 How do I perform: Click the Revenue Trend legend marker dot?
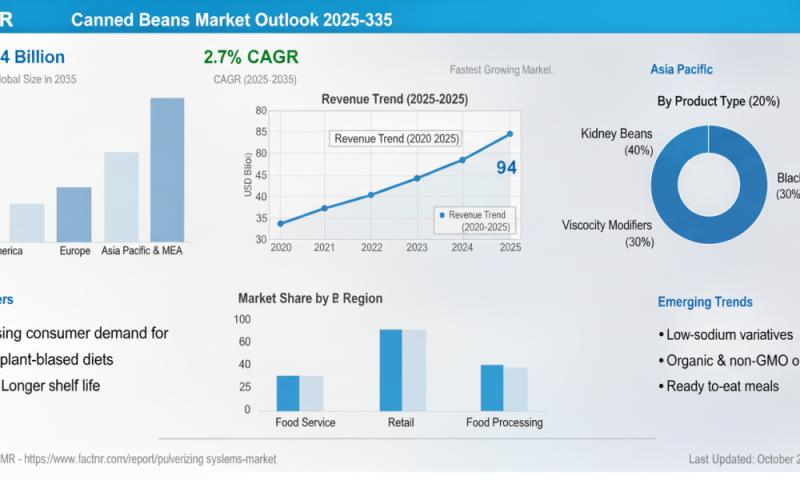441,214
